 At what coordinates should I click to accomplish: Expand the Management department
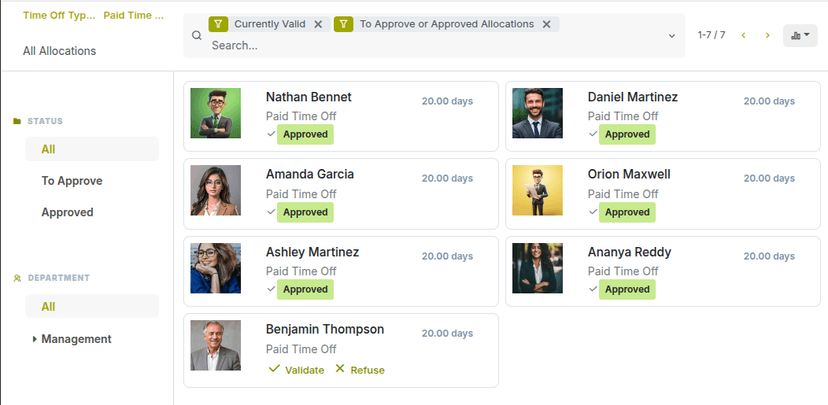[35, 339]
